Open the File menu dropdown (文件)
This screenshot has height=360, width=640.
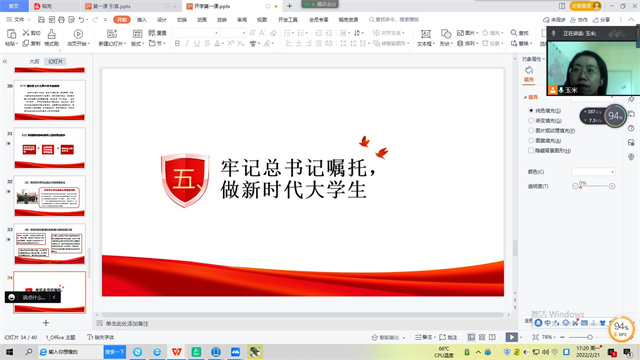18,20
